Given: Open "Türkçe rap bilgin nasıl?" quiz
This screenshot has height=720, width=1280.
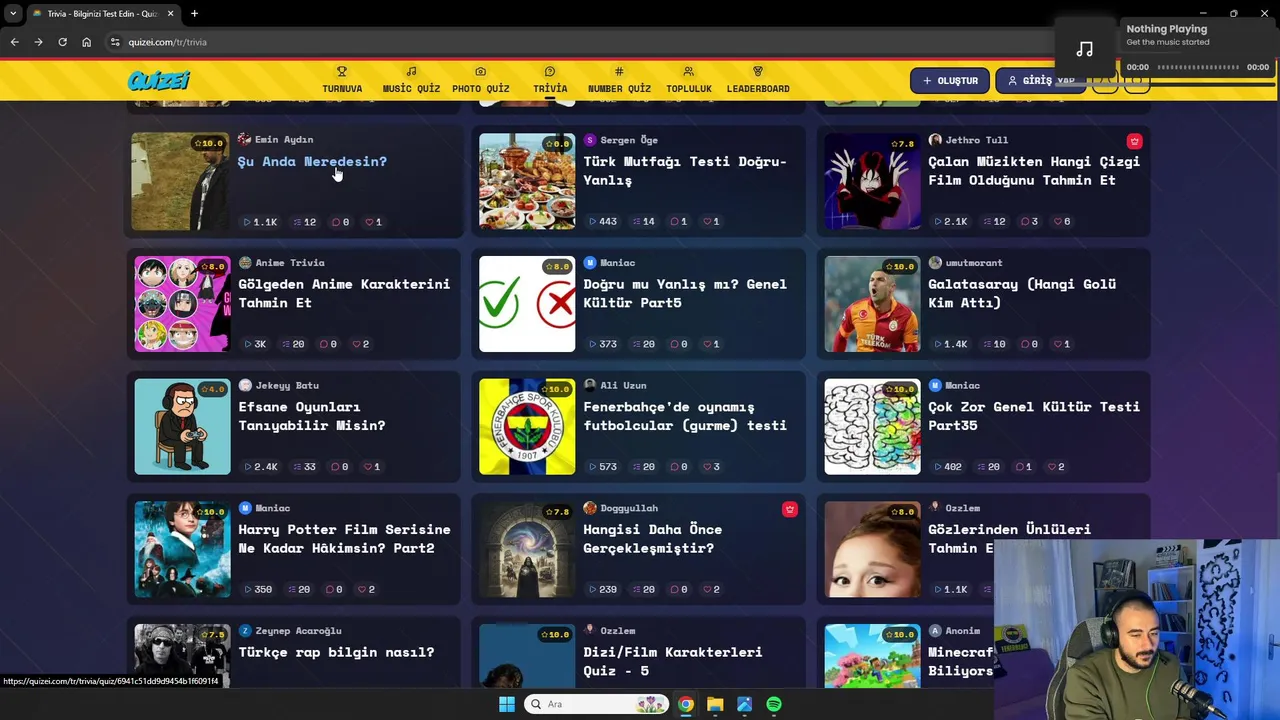Looking at the screenshot, I should pyautogui.click(x=336, y=652).
